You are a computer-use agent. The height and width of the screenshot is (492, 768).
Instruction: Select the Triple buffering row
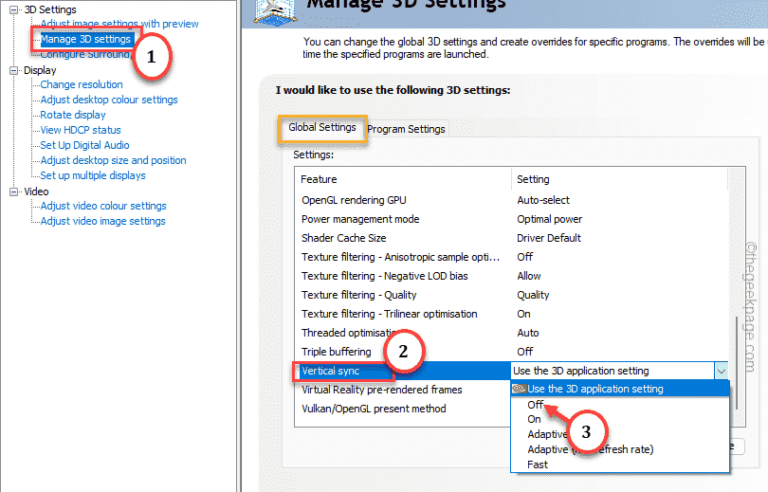[511, 352]
